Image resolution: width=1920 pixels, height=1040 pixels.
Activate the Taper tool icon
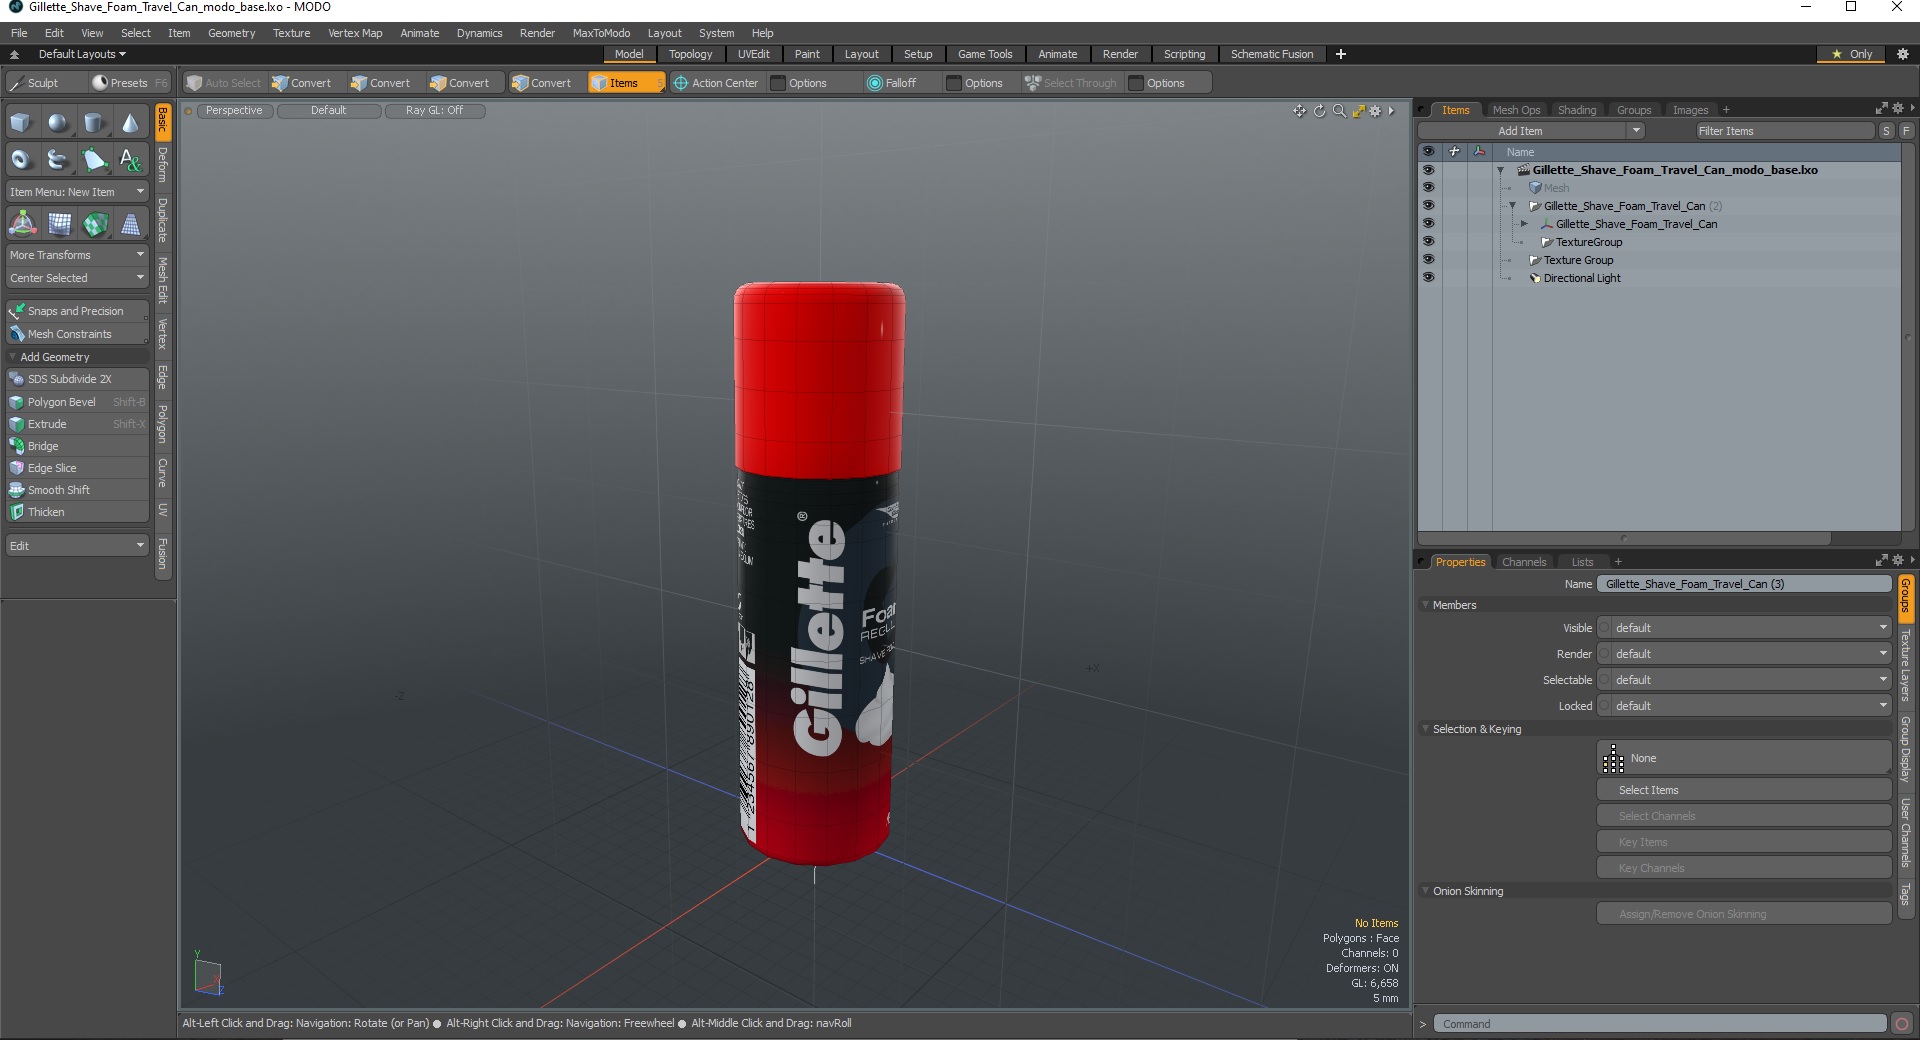point(131,224)
